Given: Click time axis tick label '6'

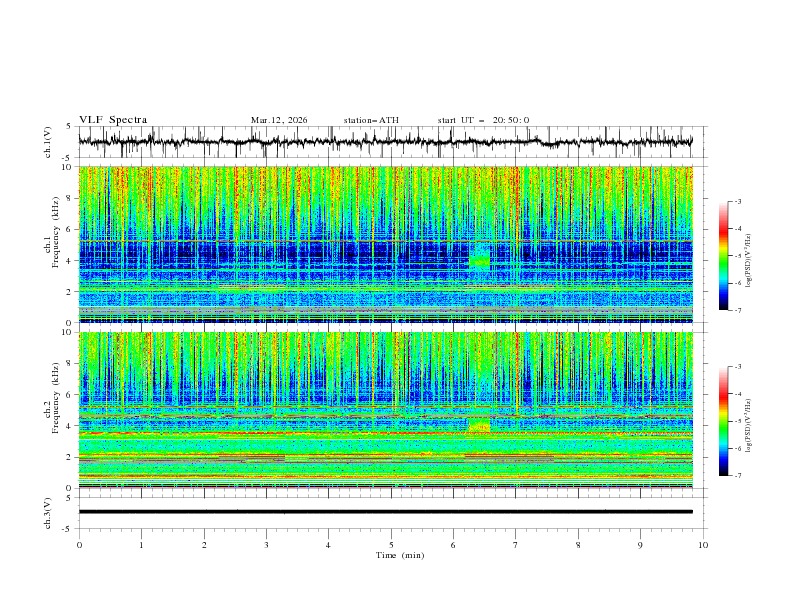Looking at the screenshot, I should tap(453, 545).
